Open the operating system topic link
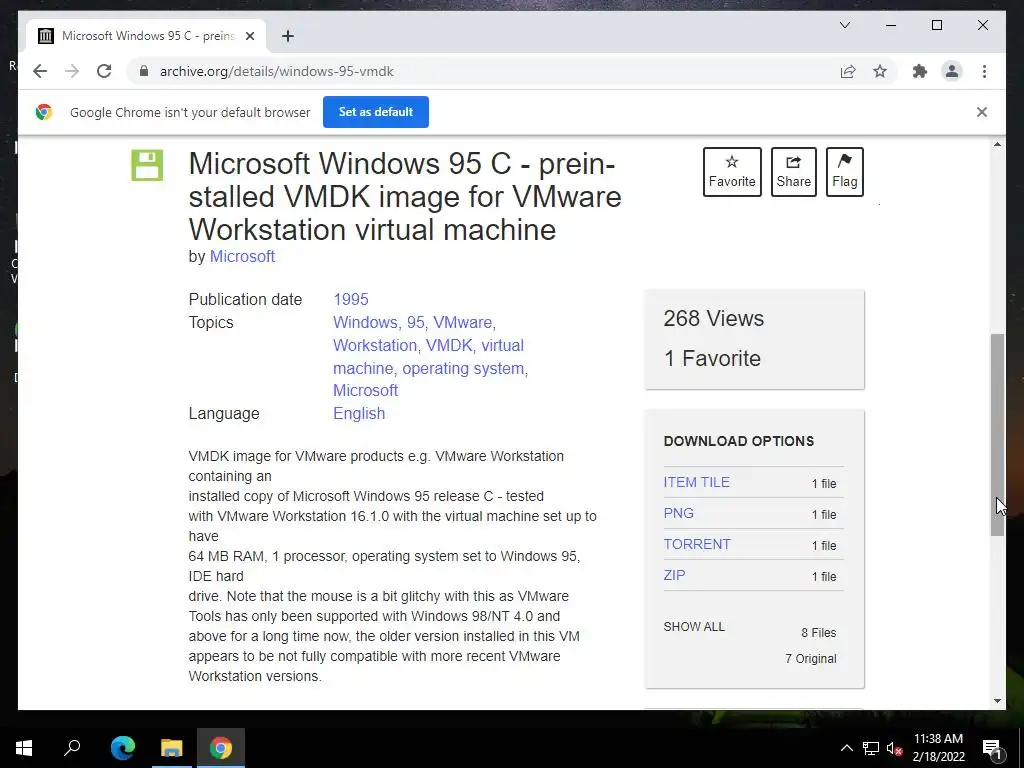 463,368
